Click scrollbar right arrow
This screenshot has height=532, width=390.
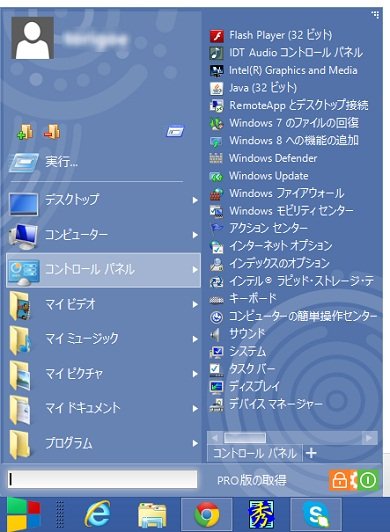coord(369,438)
